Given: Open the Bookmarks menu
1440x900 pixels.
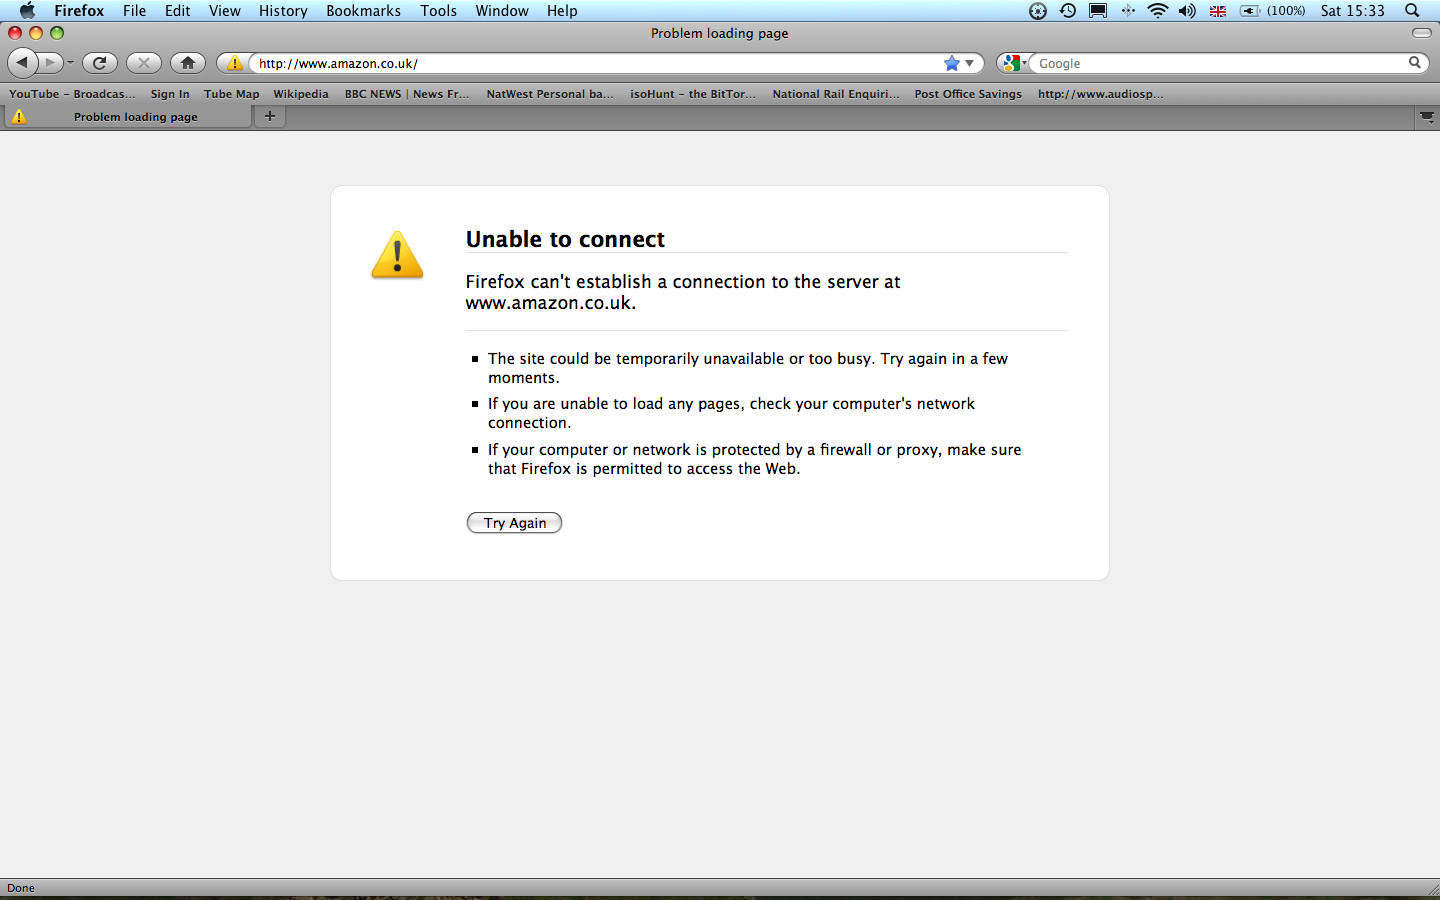Looking at the screenshot, I should pos(363,11).
